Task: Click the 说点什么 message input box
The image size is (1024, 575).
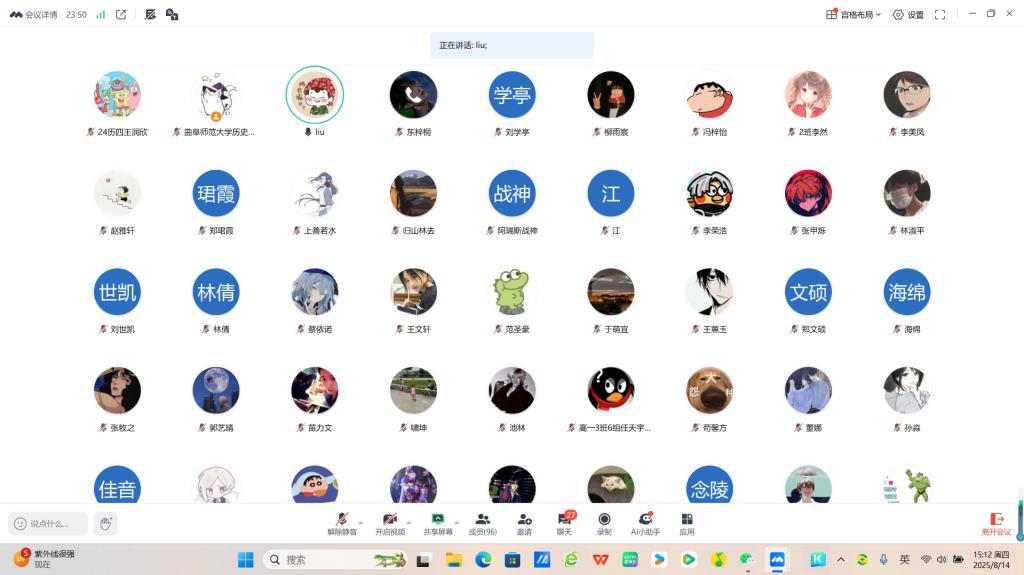Action: (x=50, y=523)
